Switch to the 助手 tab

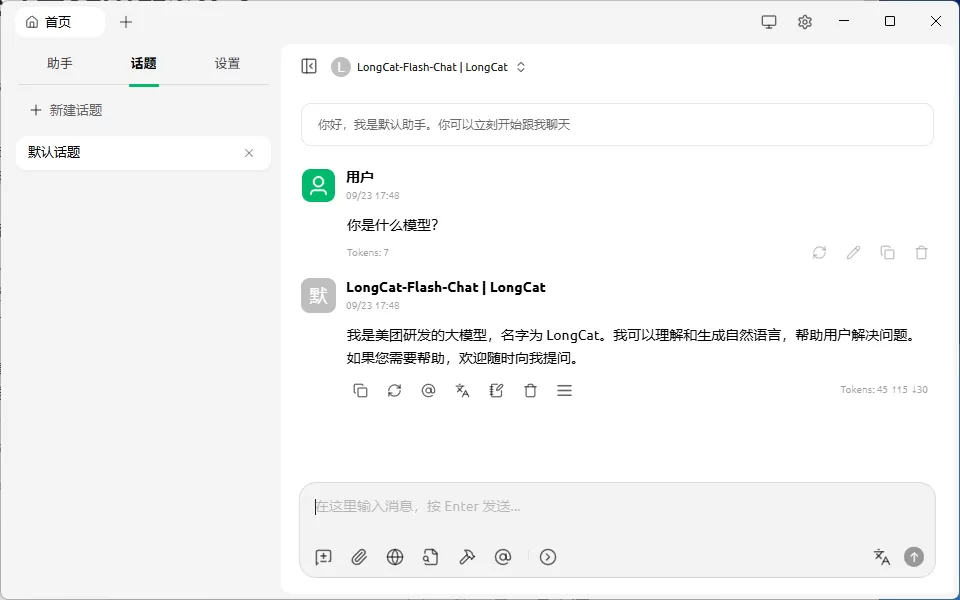coord(59,63)
